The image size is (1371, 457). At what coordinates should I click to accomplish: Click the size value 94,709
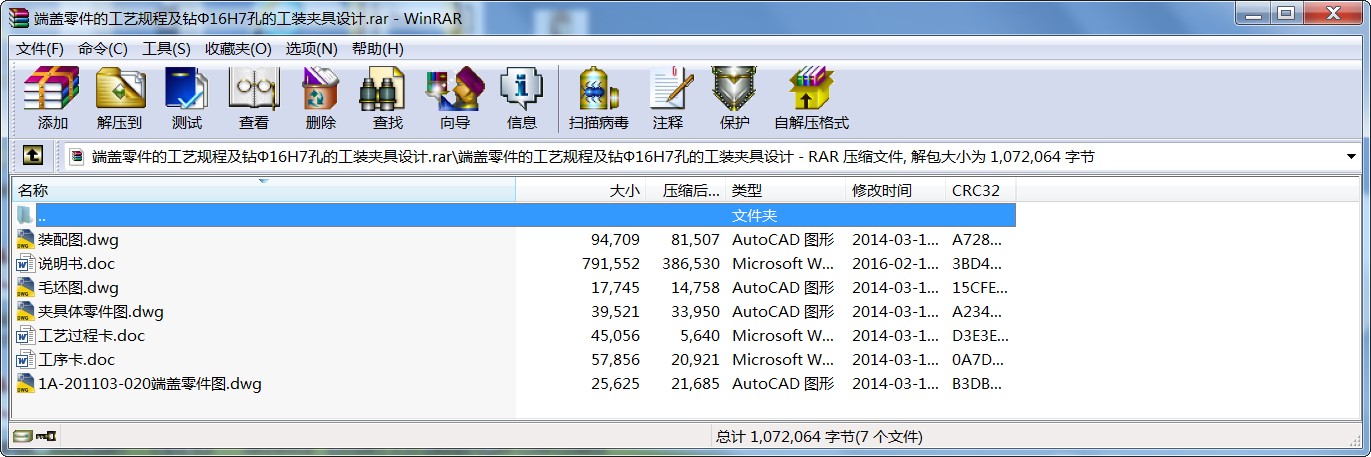coord(615,239)
